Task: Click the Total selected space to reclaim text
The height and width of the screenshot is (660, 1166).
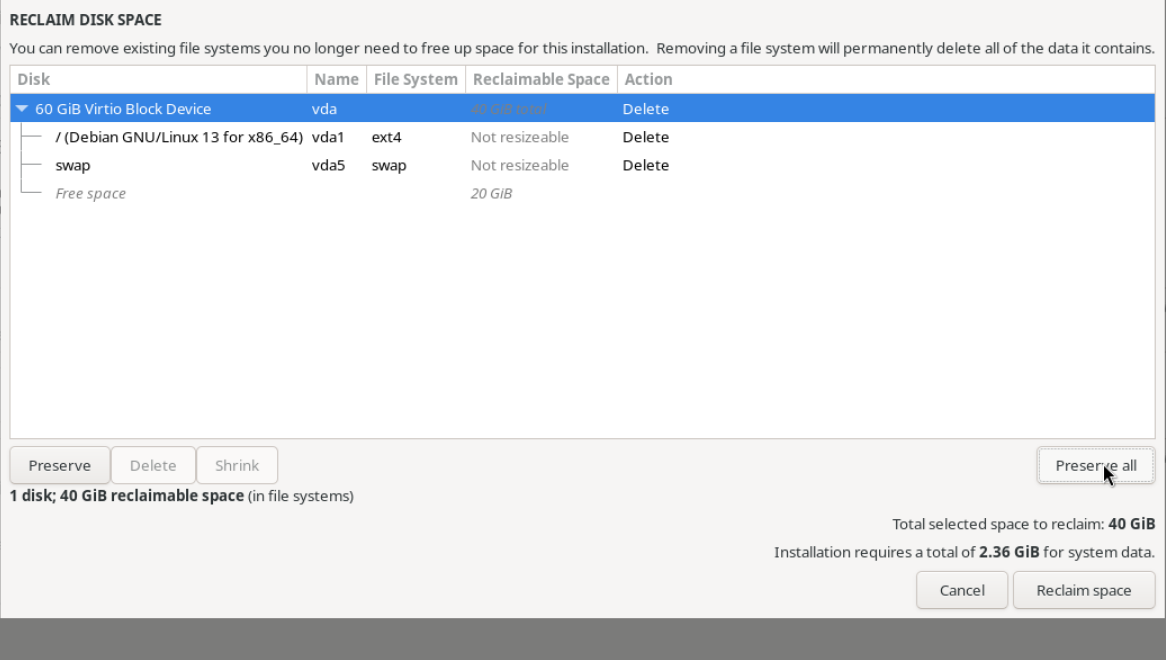Action: click(1023, 524)
